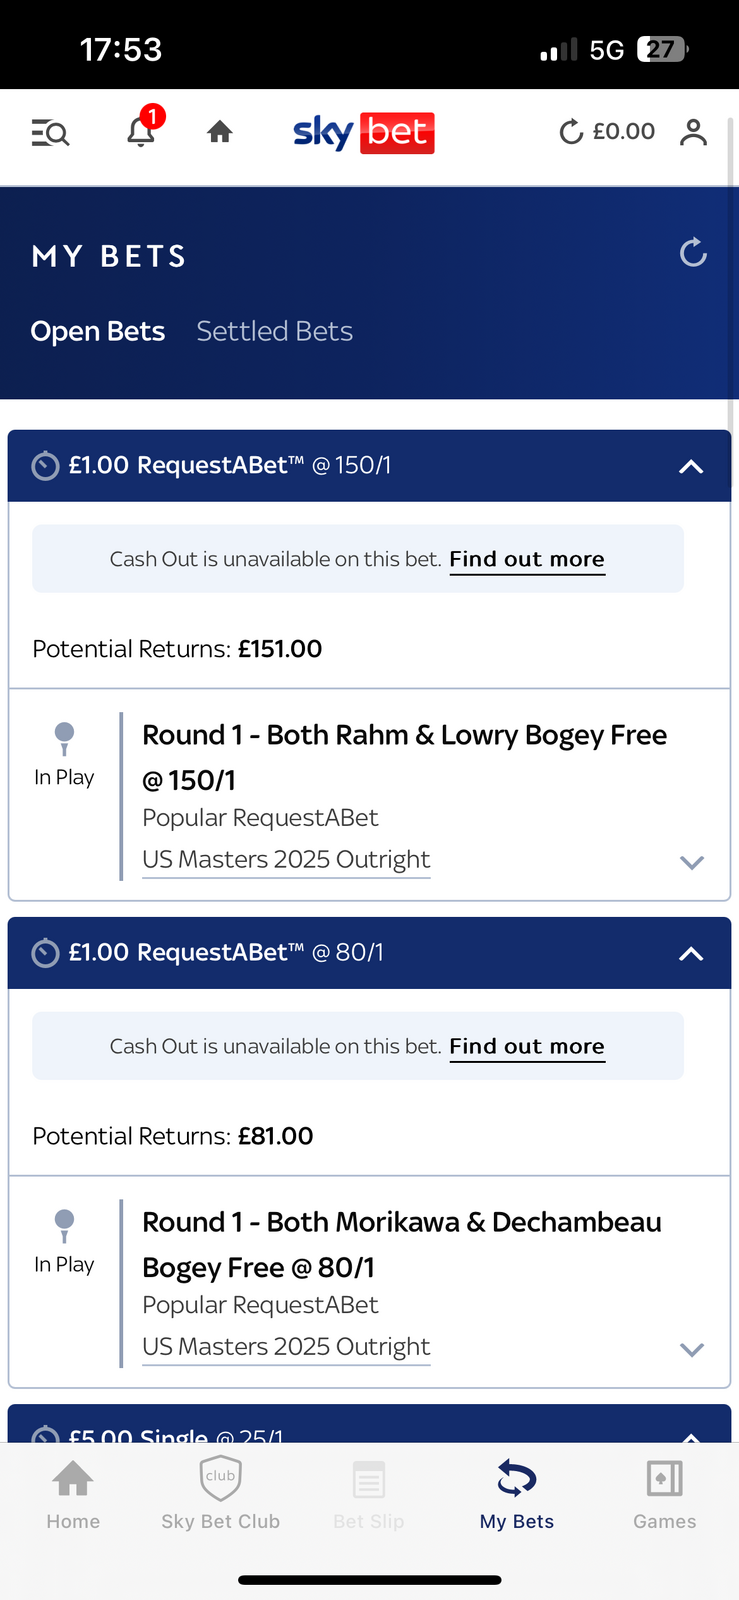
Task: Tap the home icon in header
Action: [220, 132]
